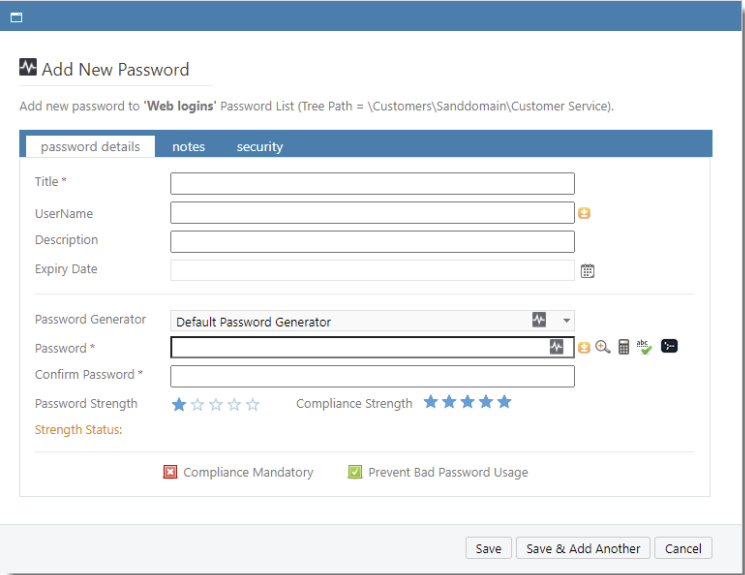Click the orange icon beside UserName field
Screen dimensions: 745x575
pyautogui.click(x=584, y=213)
